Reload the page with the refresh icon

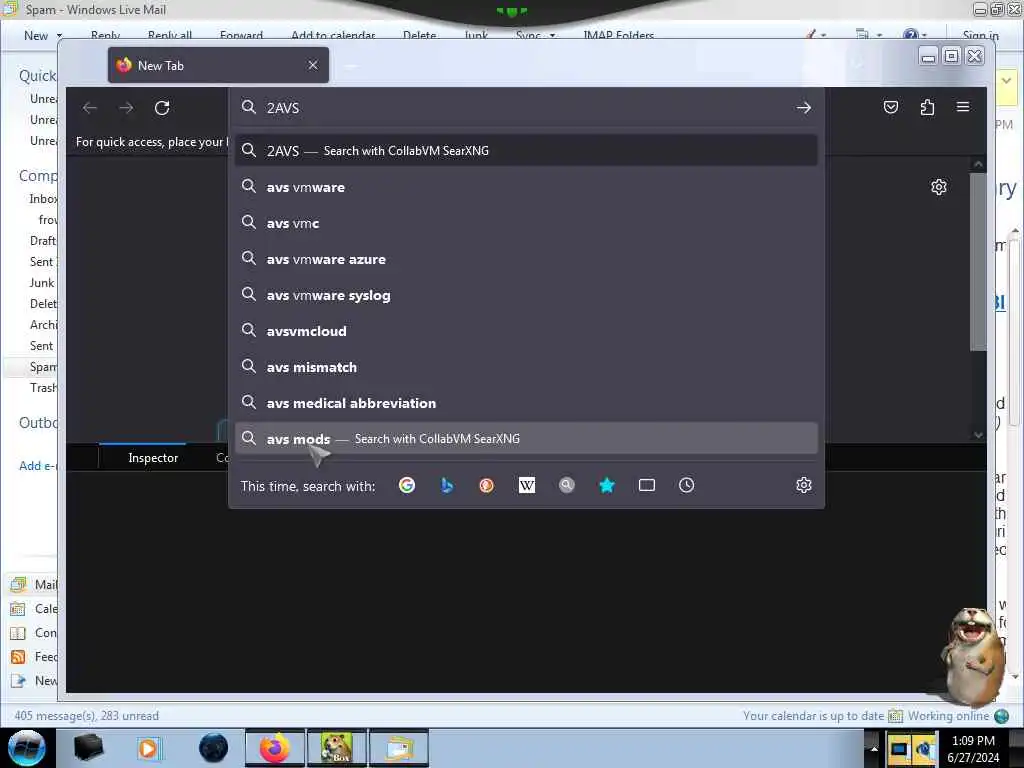coord(162,108)
